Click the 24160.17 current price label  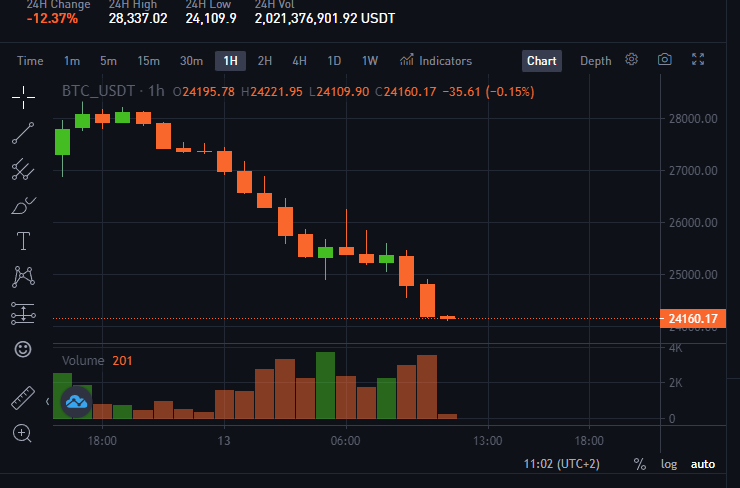(693, 319)
